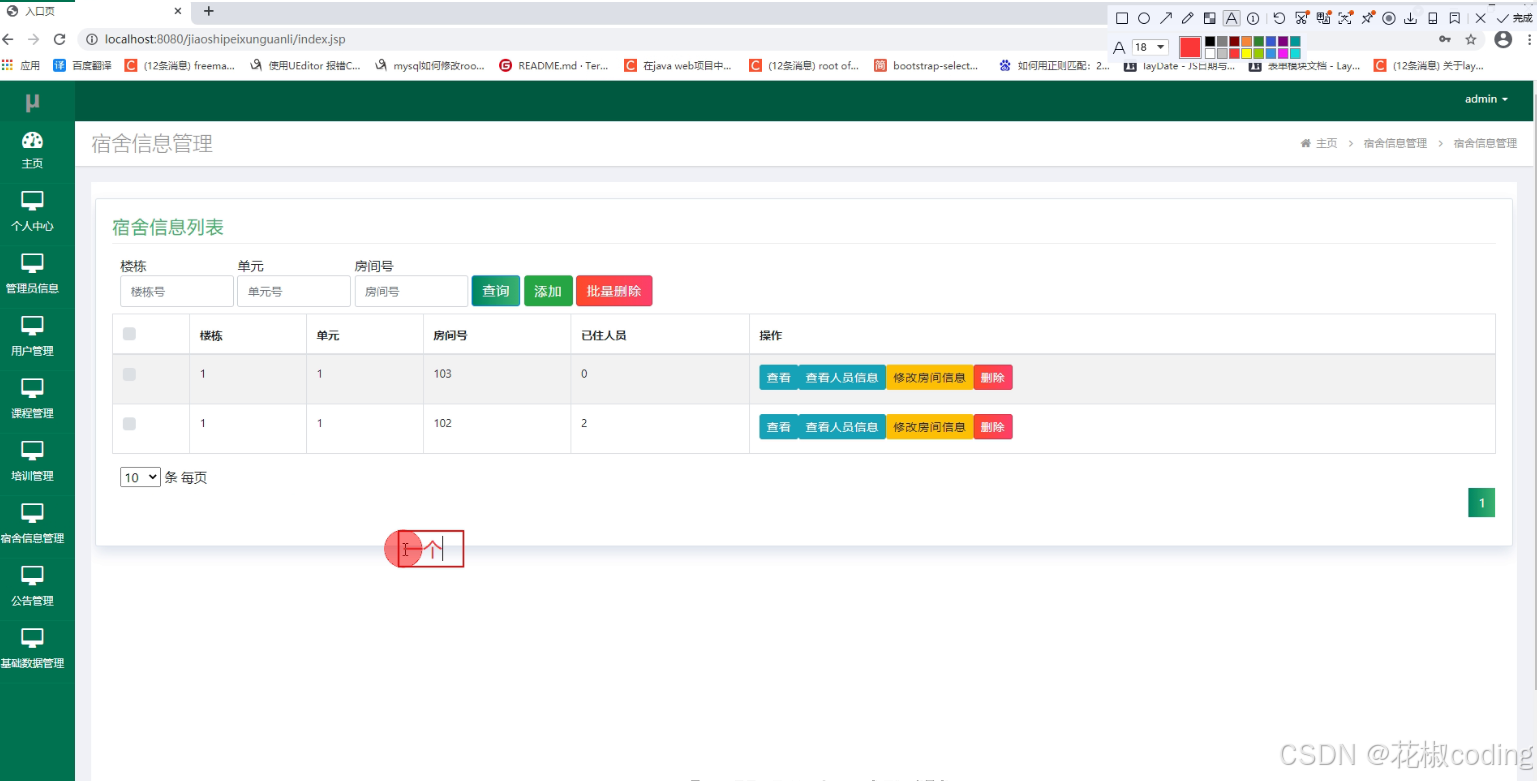Save the screenshot with download icon

point(1411,18)
